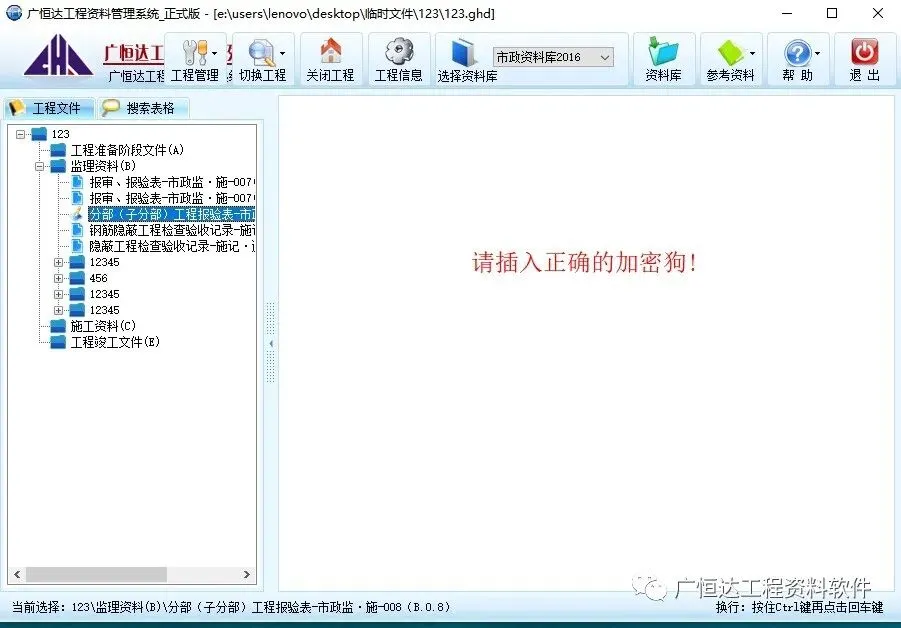This screenshot has height=628, width=901.
Task: Maximize the application window
Action: coord(832,13)
